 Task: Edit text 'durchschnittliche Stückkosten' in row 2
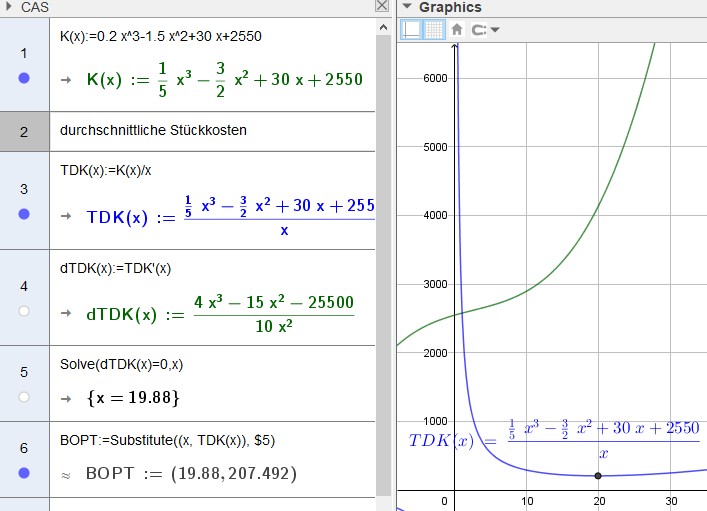click(153, 130)
